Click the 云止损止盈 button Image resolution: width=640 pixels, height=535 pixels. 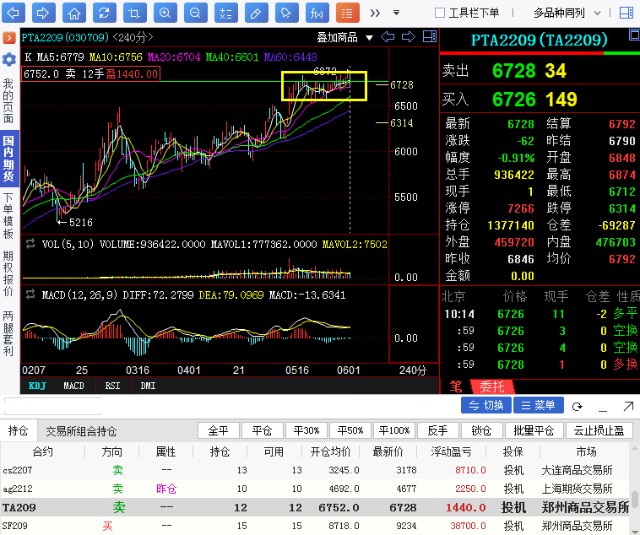coord(599,431)
